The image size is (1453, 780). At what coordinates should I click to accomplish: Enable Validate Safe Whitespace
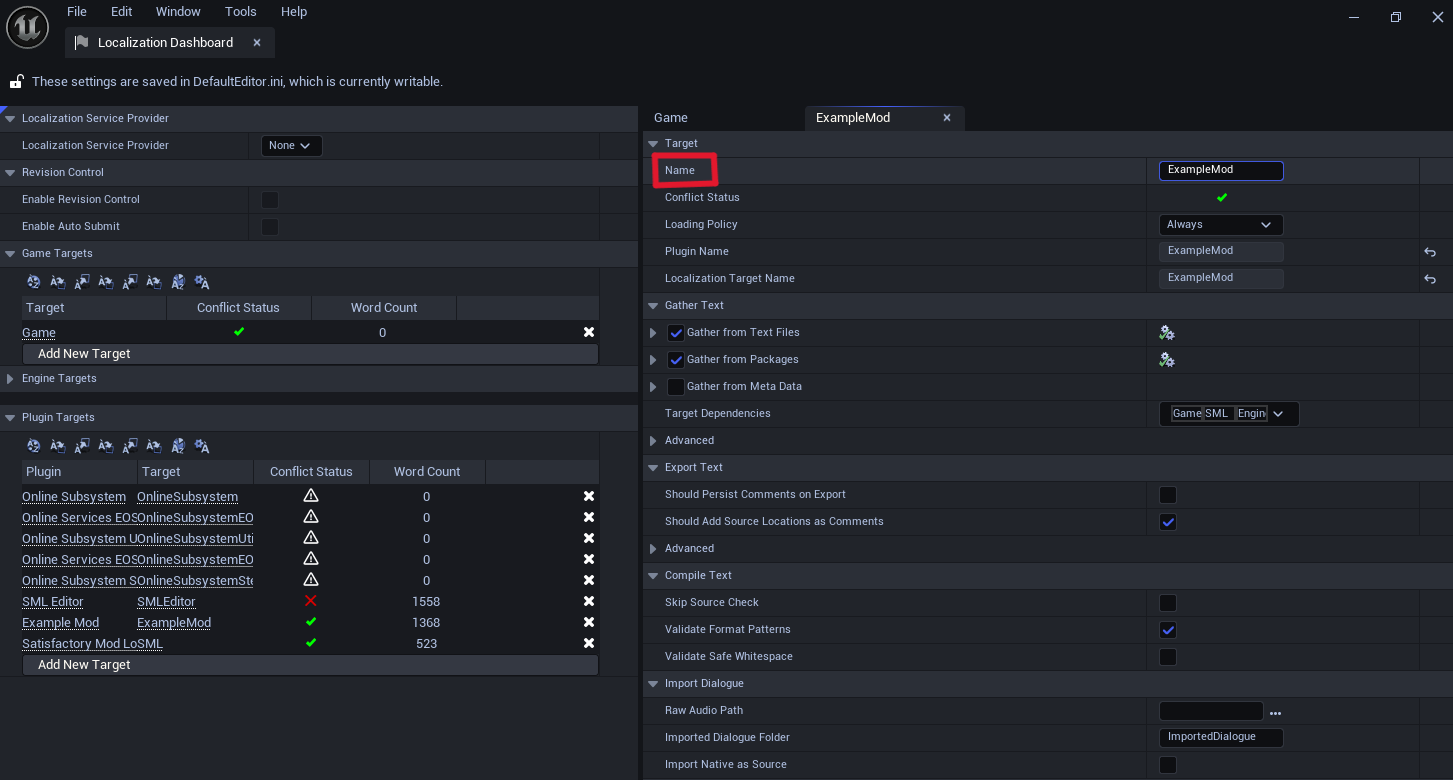click(x=1168, y=657)
